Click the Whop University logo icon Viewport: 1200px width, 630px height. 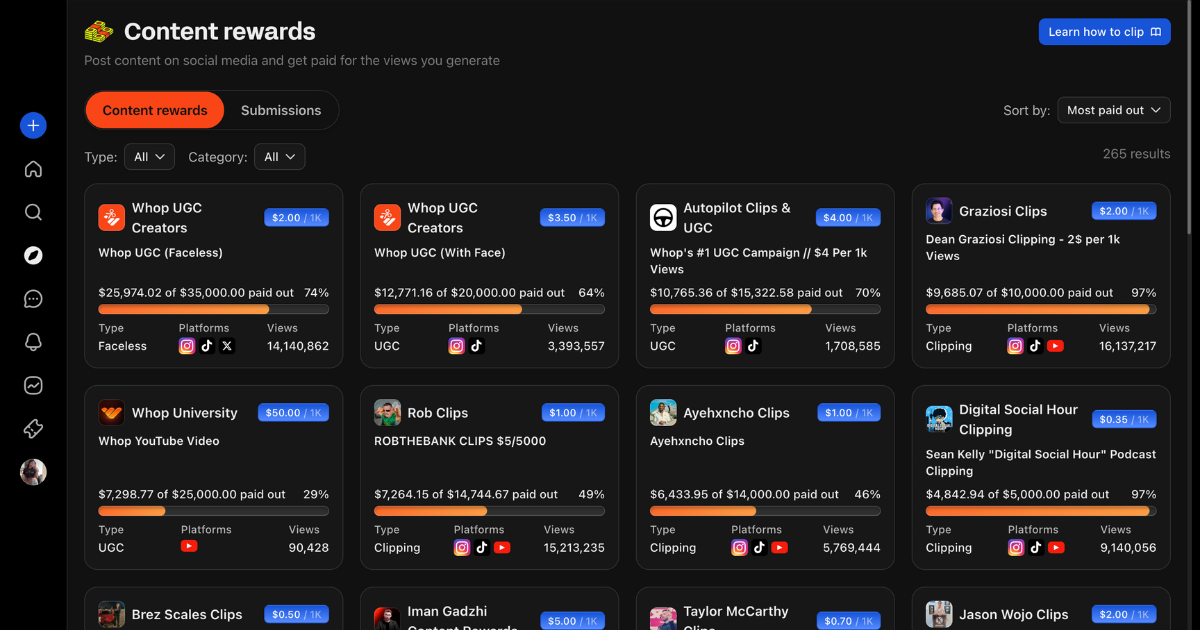pyautogui.click(x=111, y=413)
